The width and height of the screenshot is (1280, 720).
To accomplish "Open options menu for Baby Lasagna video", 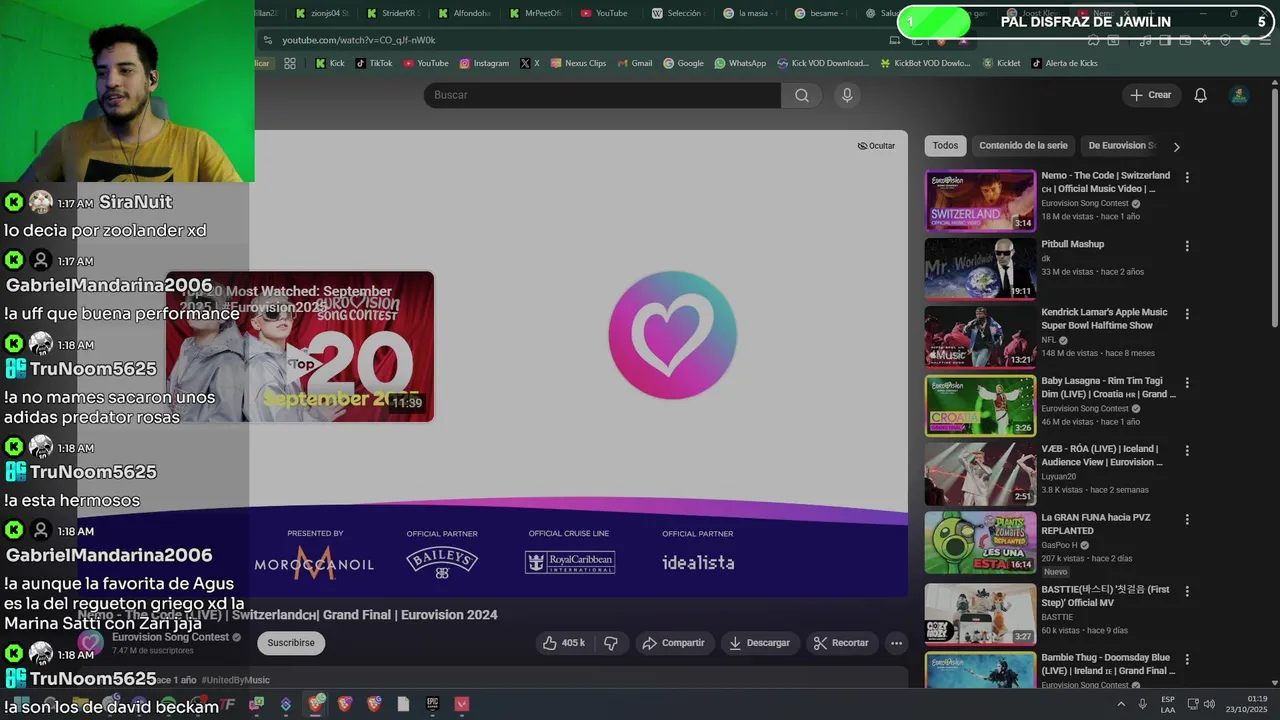I will (x=1187, y=382).
